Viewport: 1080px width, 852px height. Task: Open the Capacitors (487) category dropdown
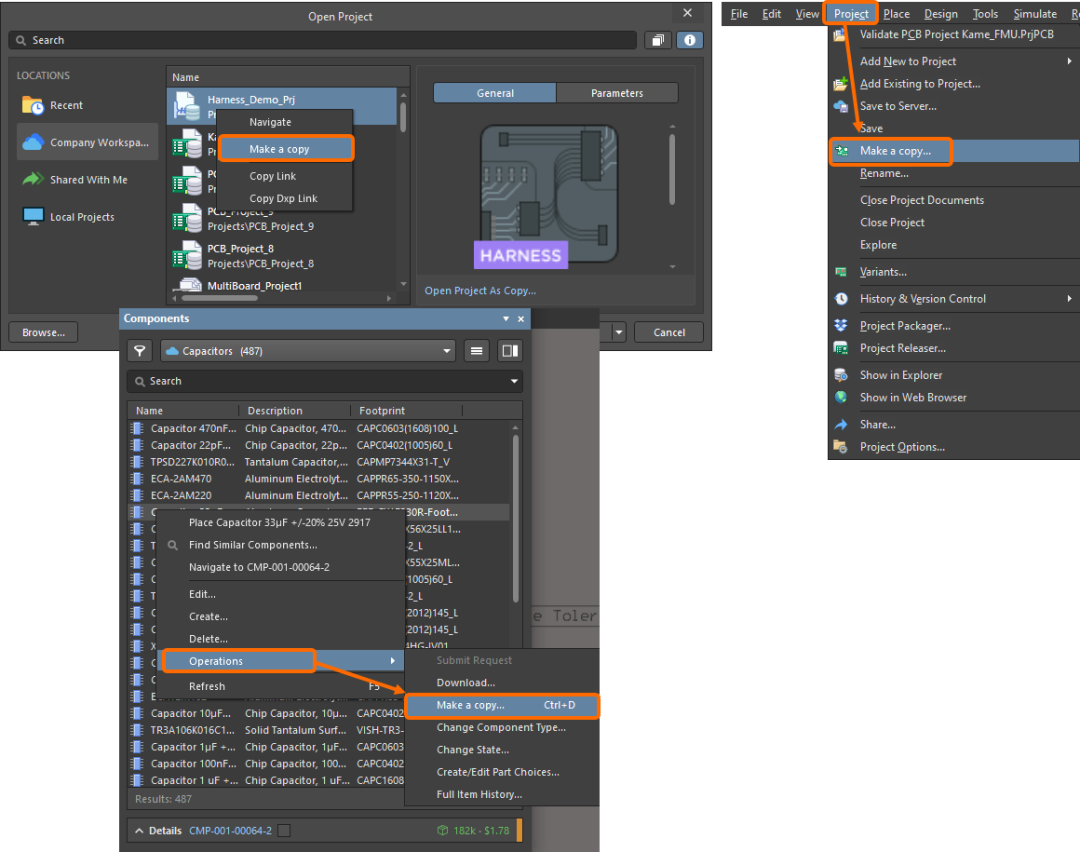point(309,351)
